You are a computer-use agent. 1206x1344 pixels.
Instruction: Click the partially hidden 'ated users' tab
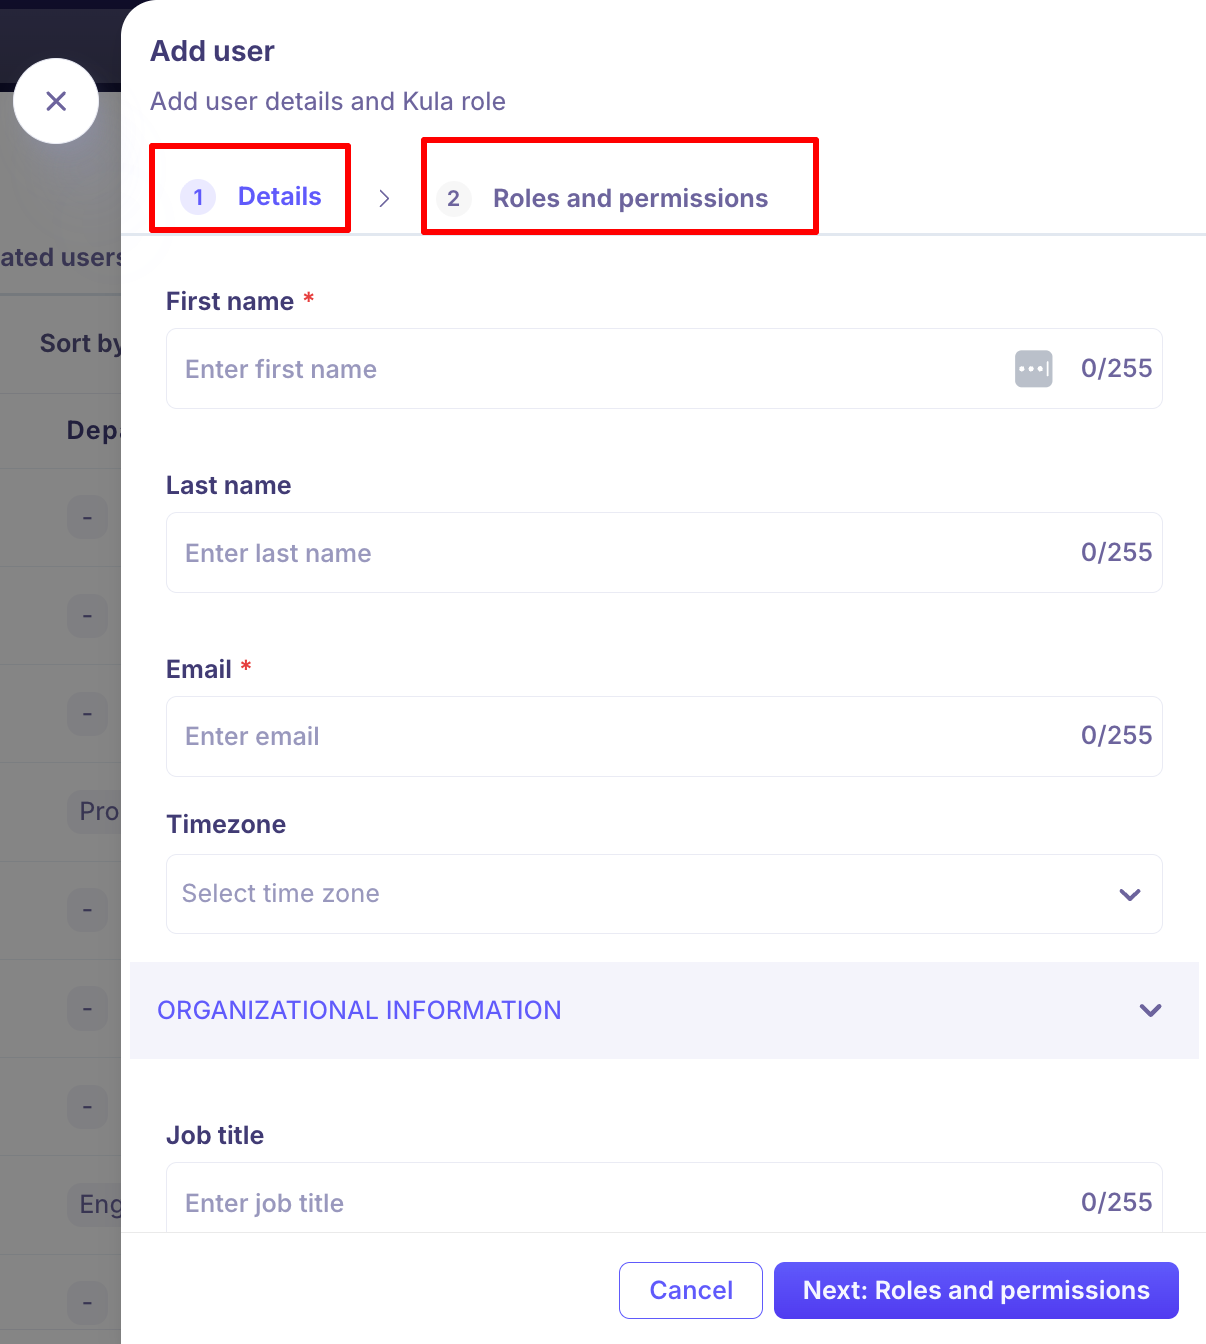60,258
